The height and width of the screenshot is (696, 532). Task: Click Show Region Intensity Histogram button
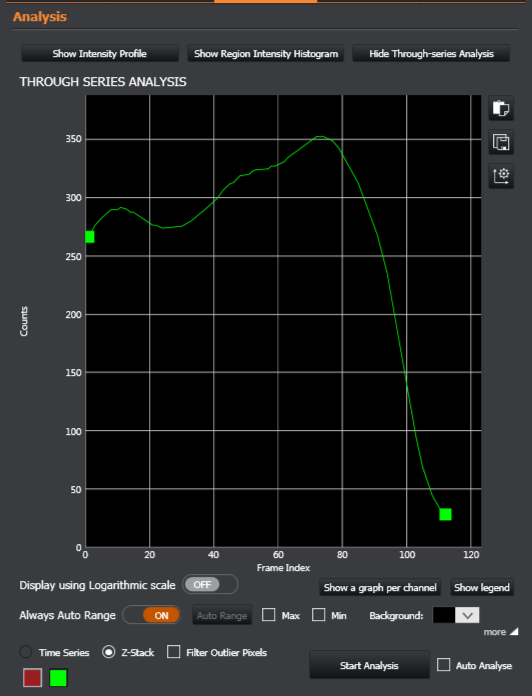tap(266, 54)
